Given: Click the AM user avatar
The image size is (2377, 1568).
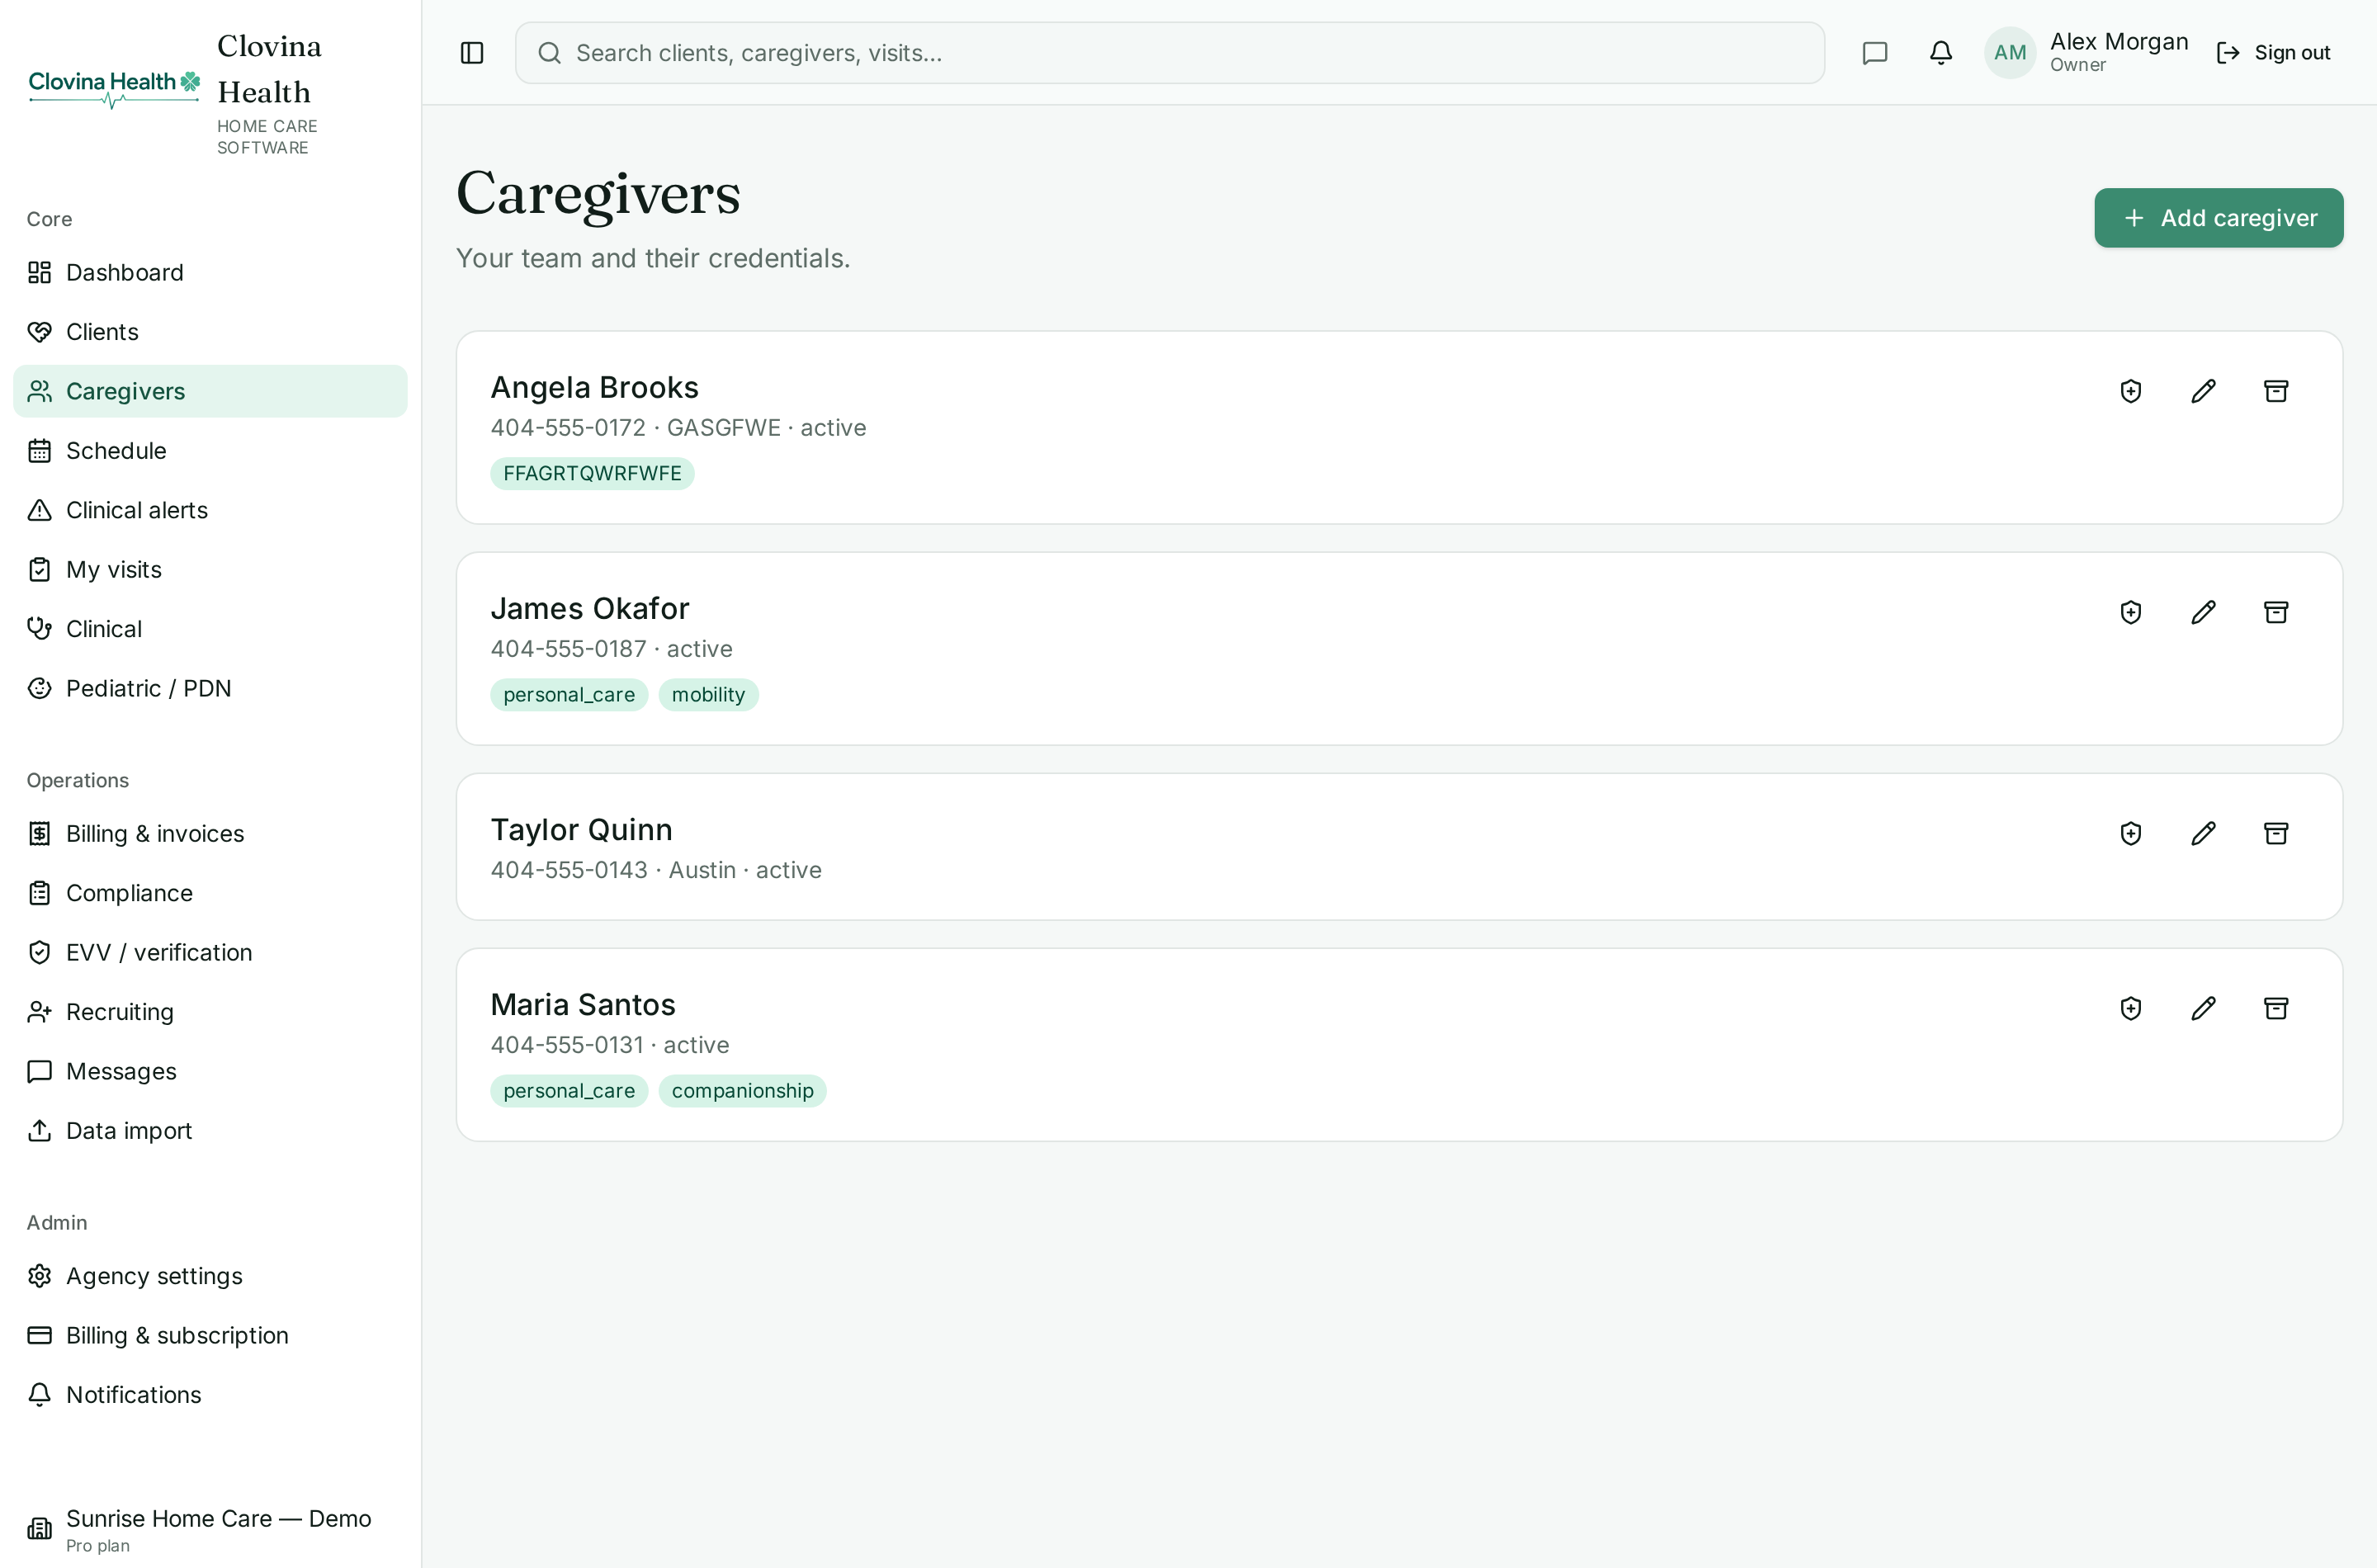Looking at the screenshot, I should coord(2010,53).
